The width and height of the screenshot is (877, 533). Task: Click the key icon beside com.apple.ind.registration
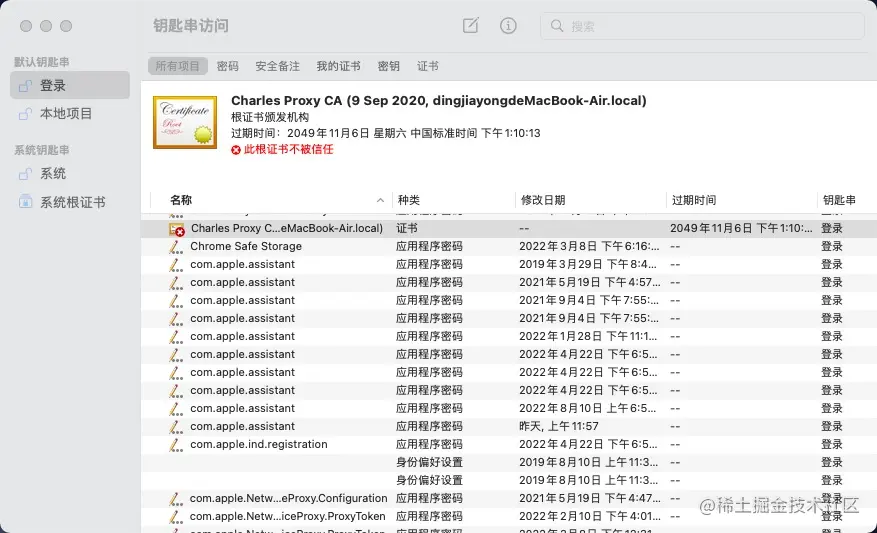pos(176,445)
